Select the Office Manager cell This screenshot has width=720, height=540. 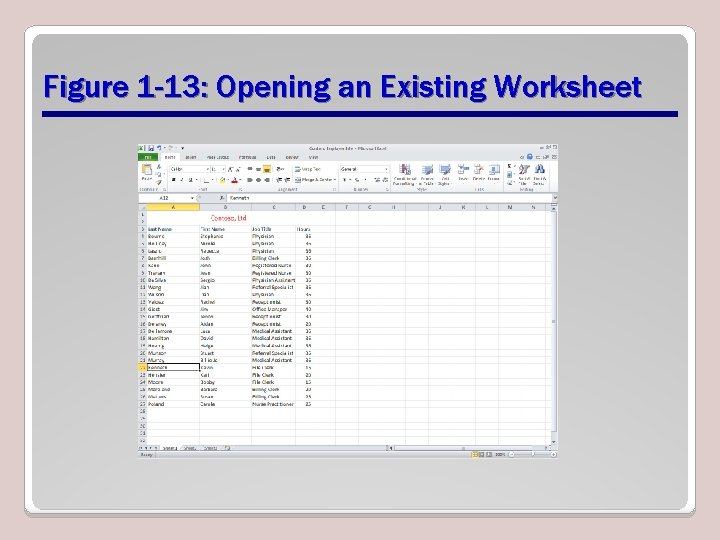tap(274, 309)
